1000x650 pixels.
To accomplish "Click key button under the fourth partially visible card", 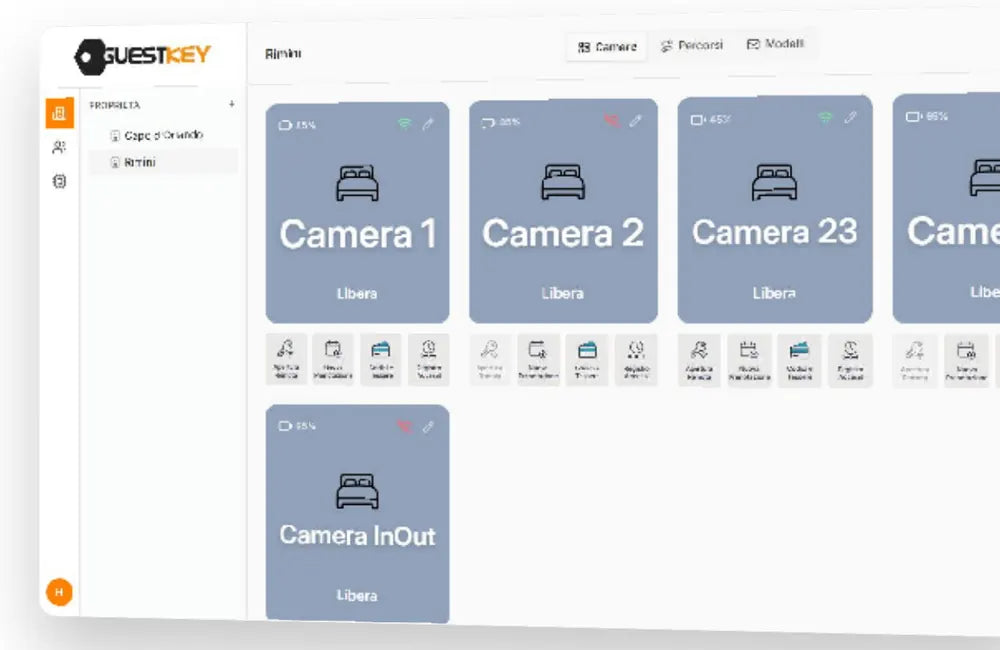I will [x=915, y=360].
